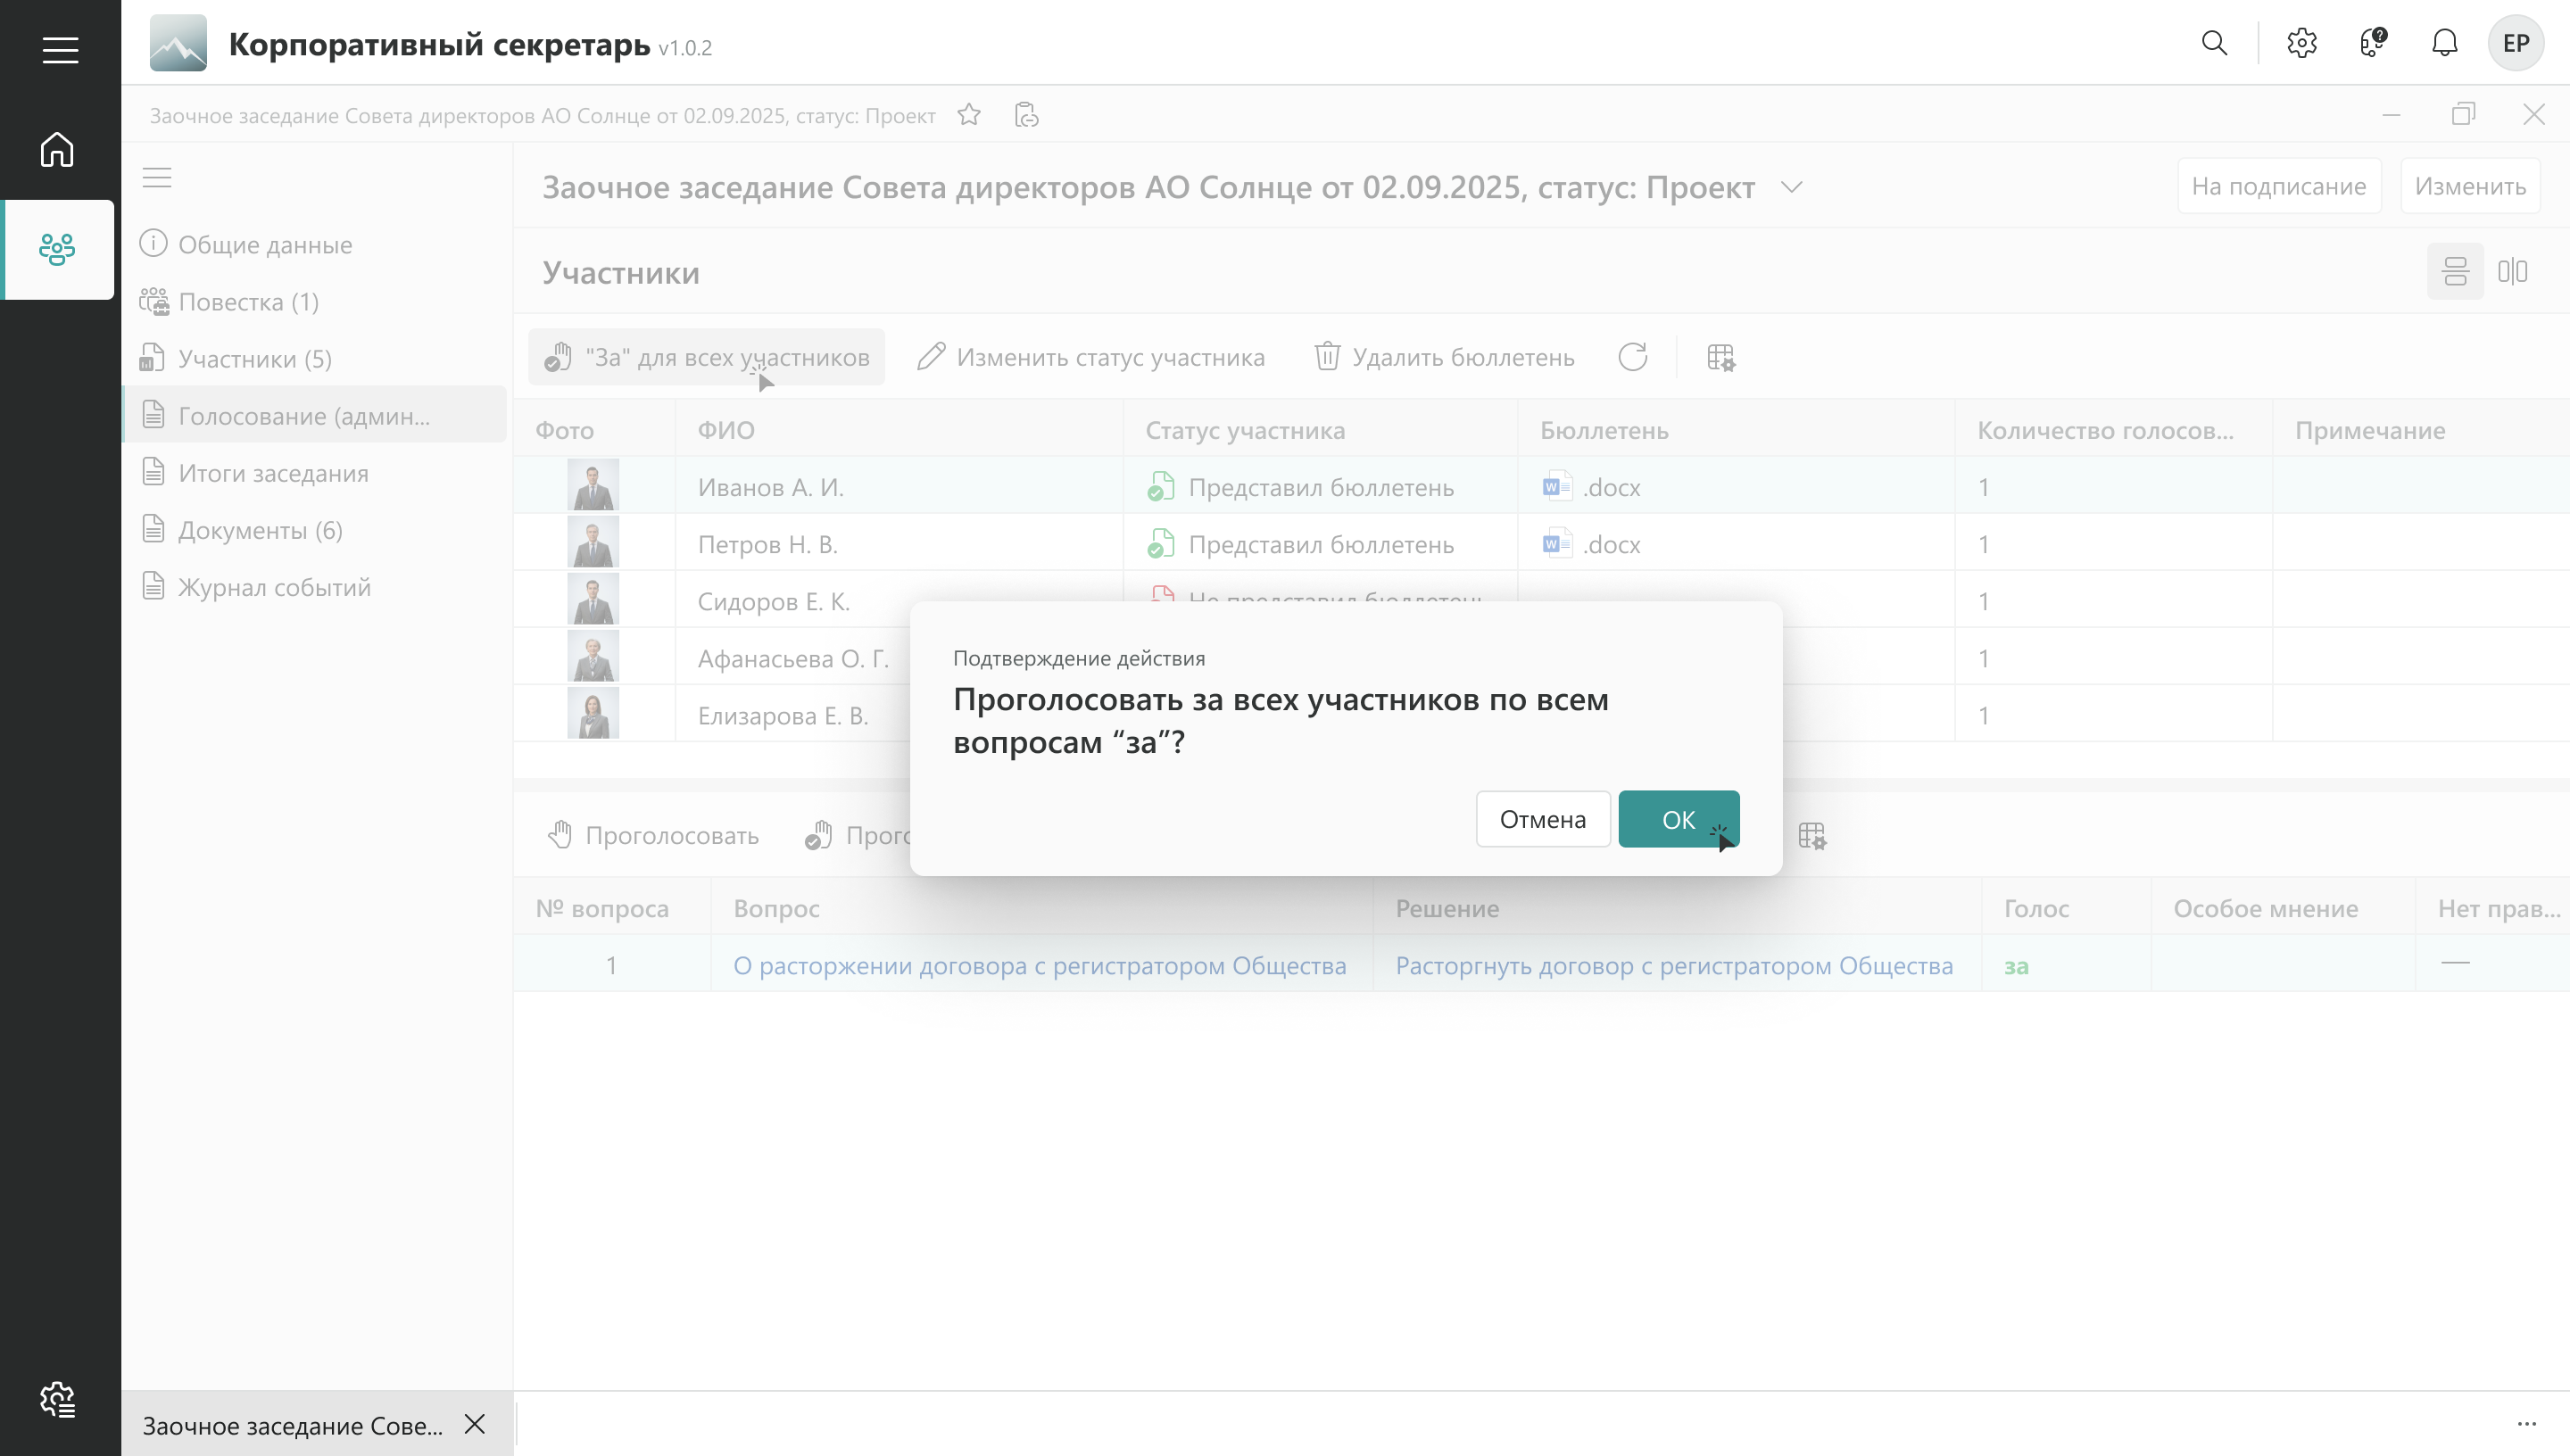Switch to the horizontal split layout icon

2455,271
